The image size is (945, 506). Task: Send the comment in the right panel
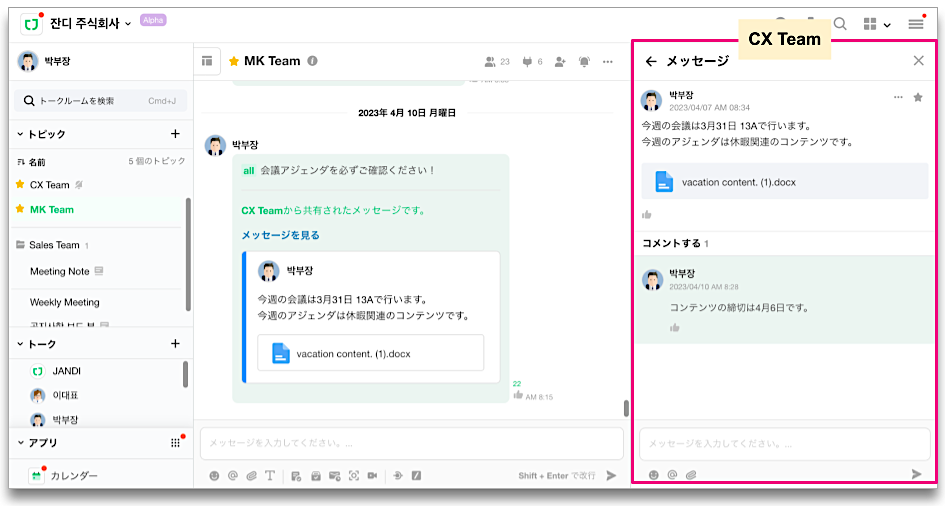click(917, 474)
